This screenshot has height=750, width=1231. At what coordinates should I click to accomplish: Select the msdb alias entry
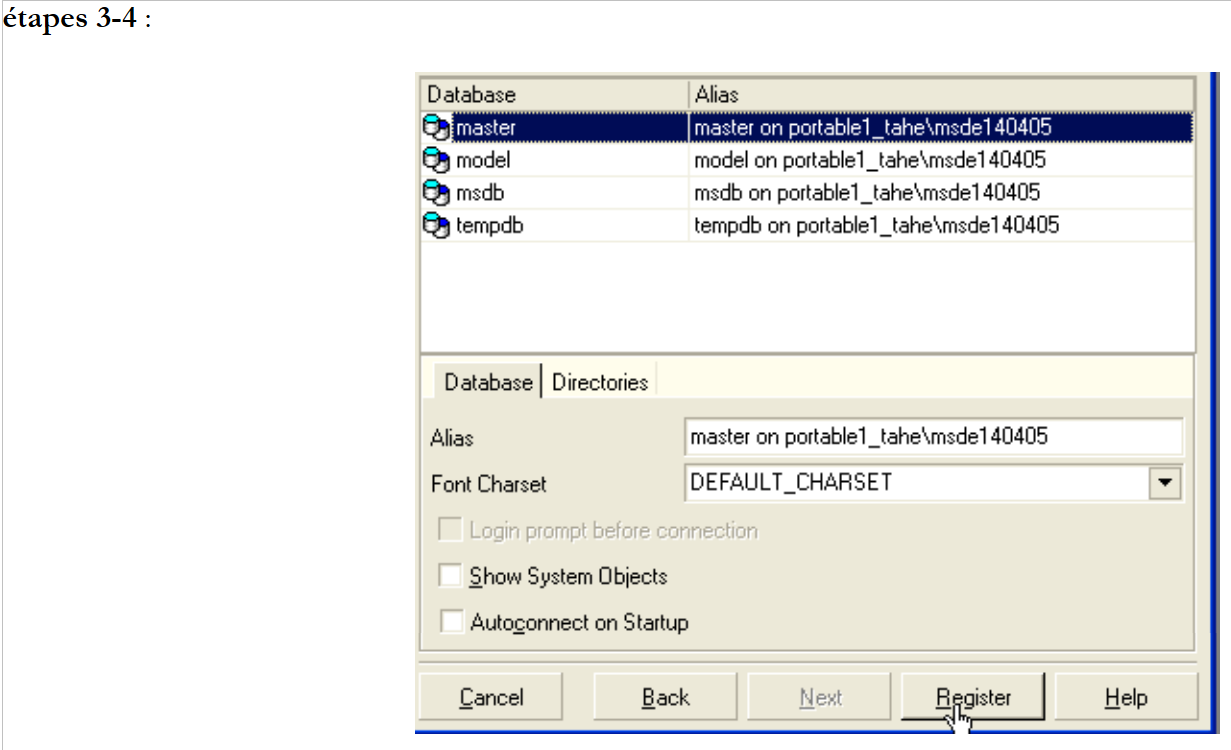(x=866, y=193)
